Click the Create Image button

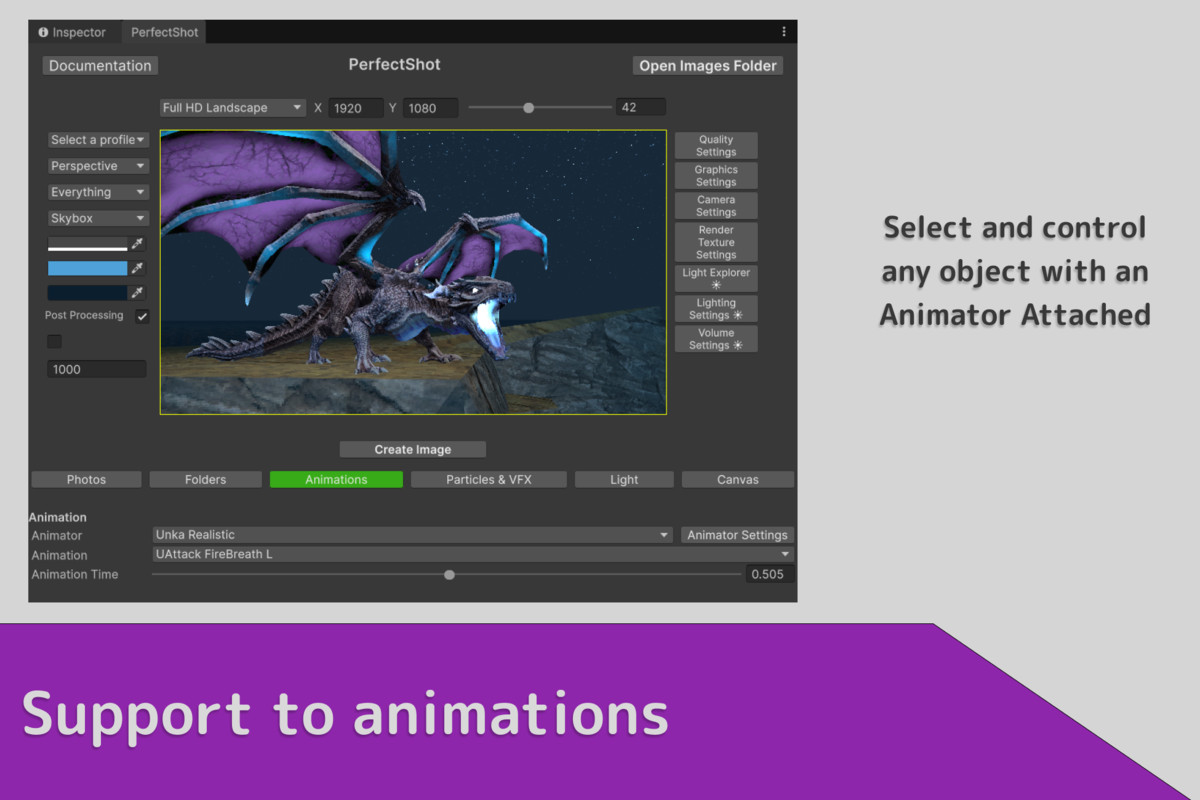(412, 448)
